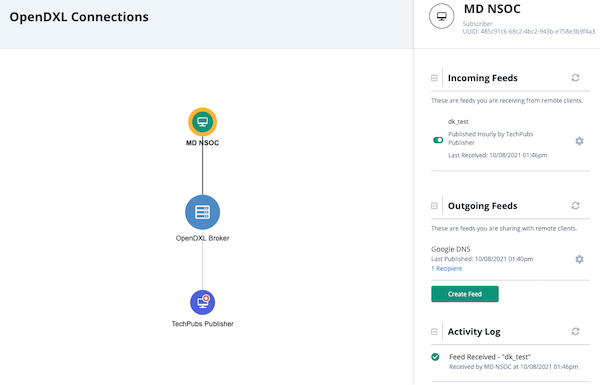Refresh the Outgoing Feeds section
Image resolution: width=600 pixels, height=385 pixels.
tap(575, 206)
